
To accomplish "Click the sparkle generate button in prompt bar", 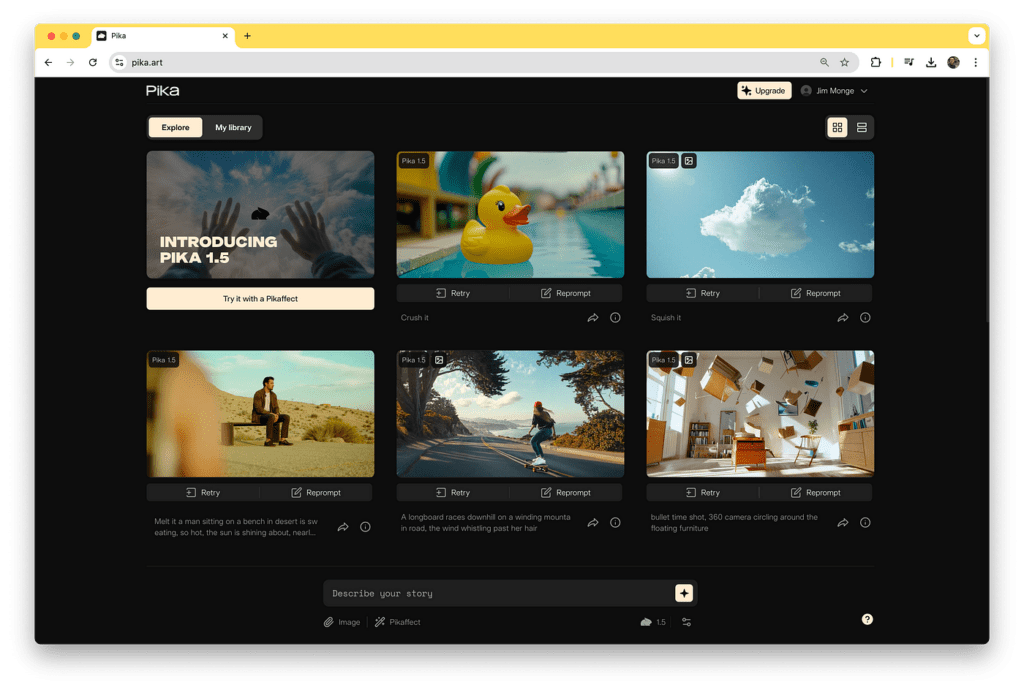I will click(684, 593).
